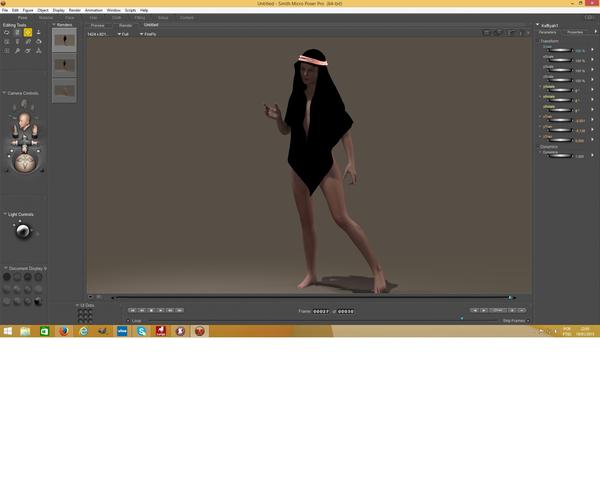
Task: Switch to the Properties tab
Action: pos(575,33)
